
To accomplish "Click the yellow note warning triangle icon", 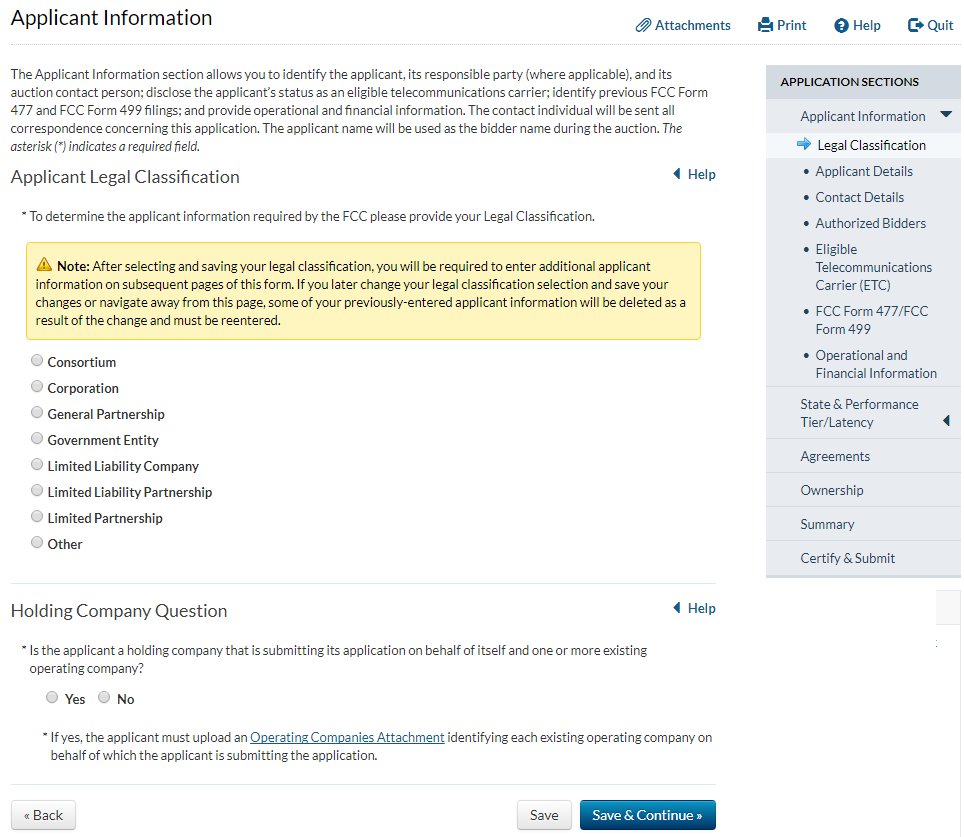I will click(x=44, y=266).
